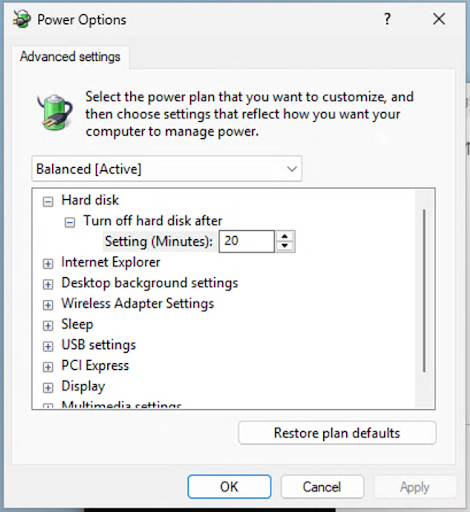Click the Setting (Minutes) label
This screenshot has width=470, height=512.
pyautogui.click(x=159, y=241)
